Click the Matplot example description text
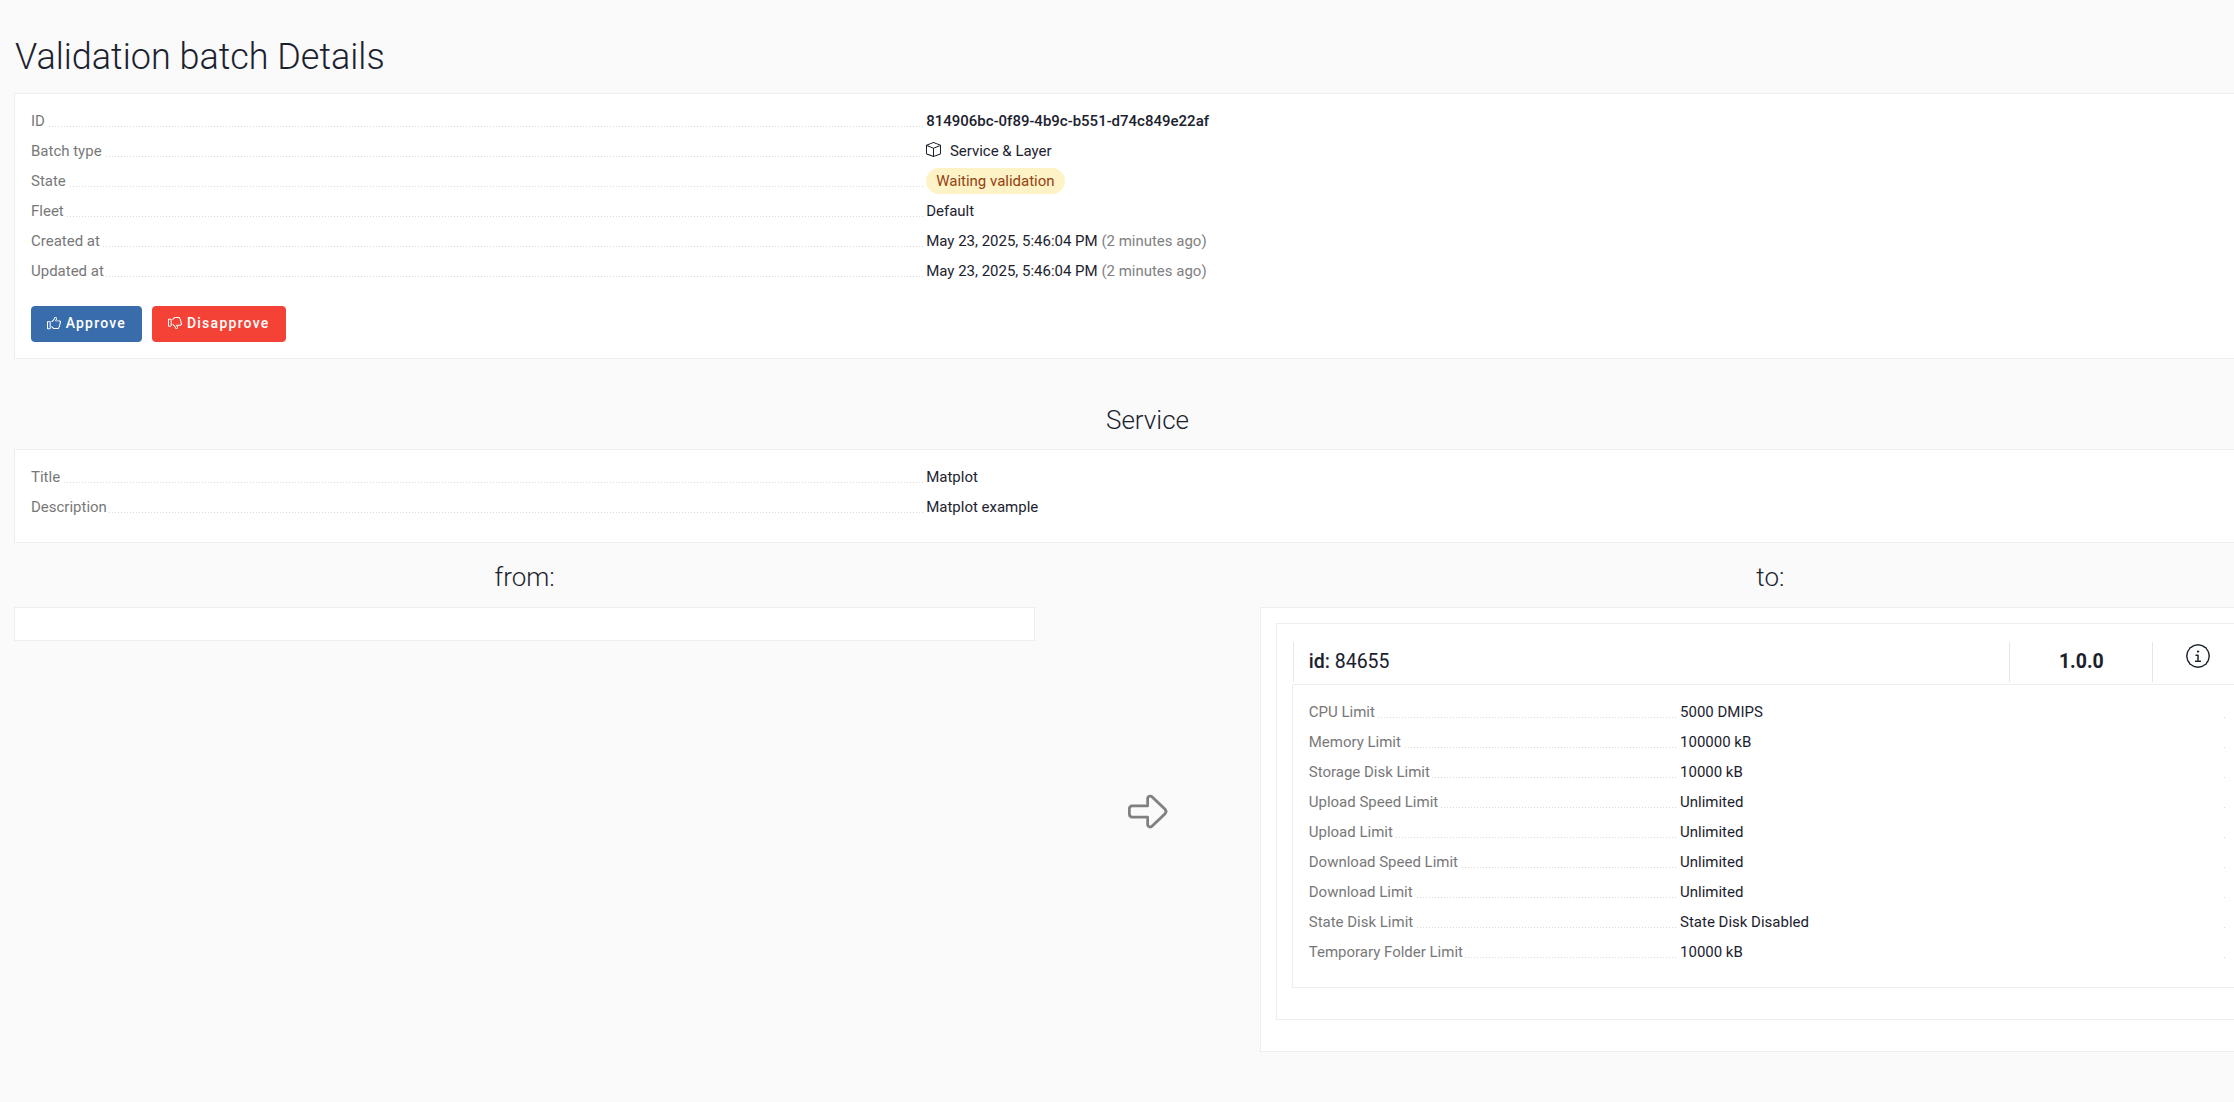 click(981, 507)
